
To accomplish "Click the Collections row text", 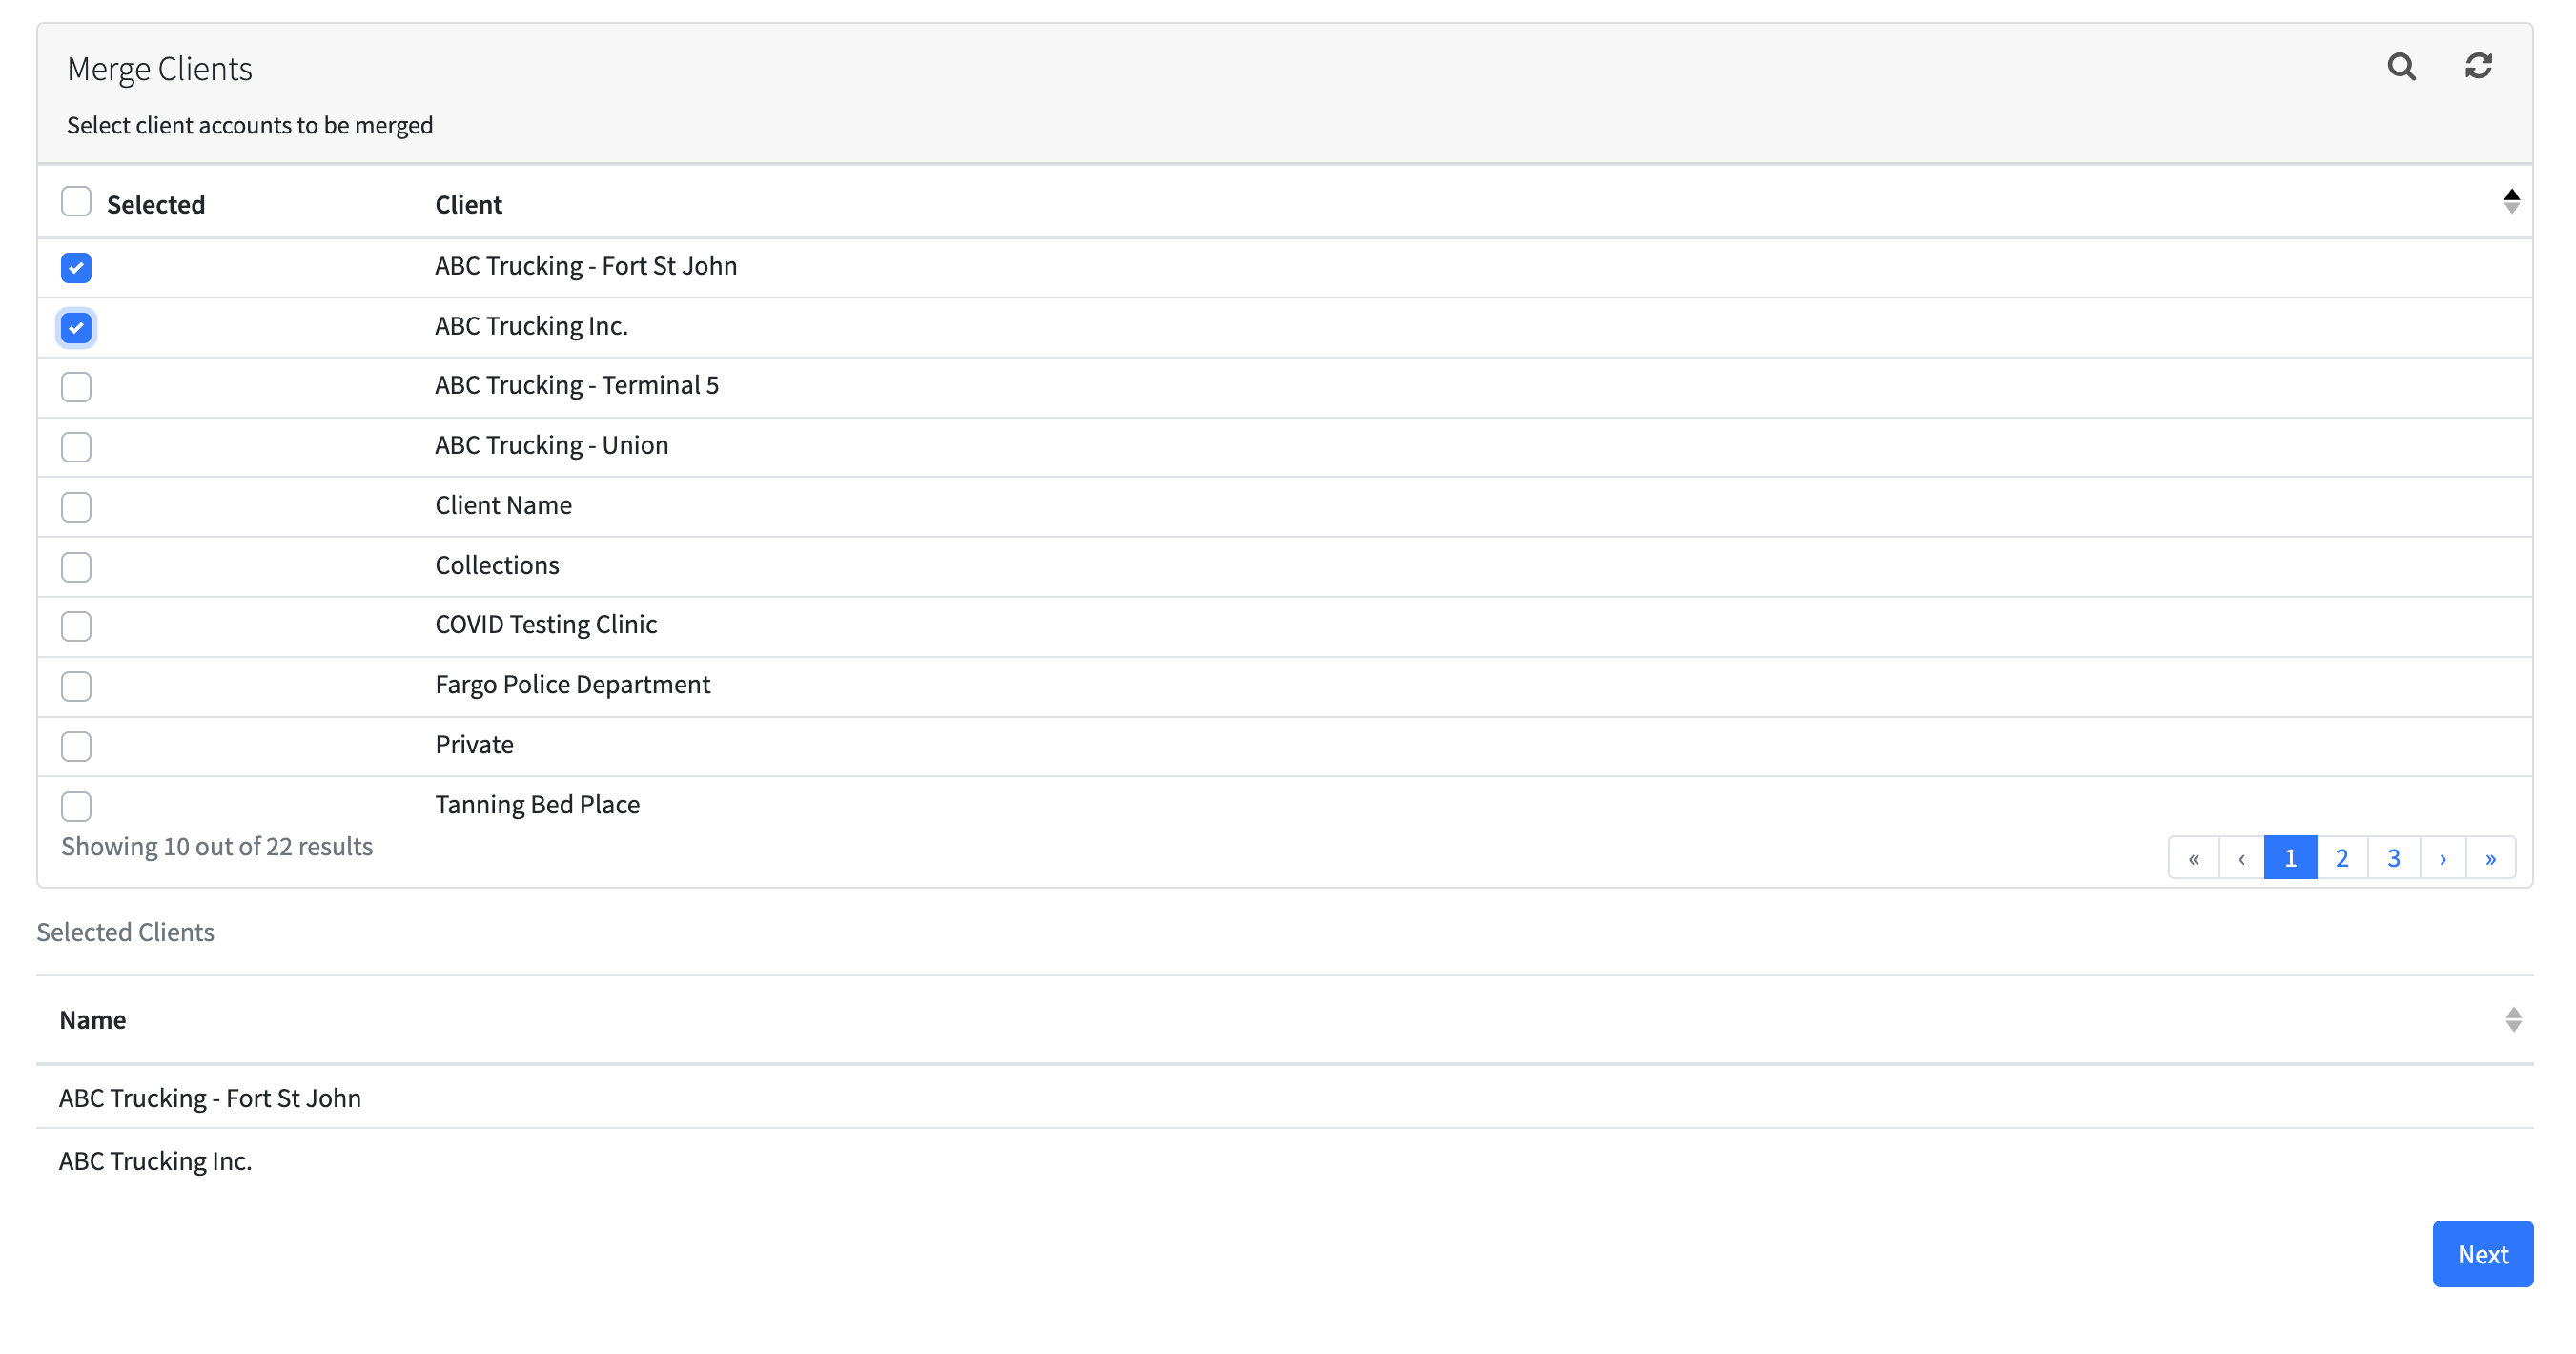I will pyautogui.click(x=497, y=565).
